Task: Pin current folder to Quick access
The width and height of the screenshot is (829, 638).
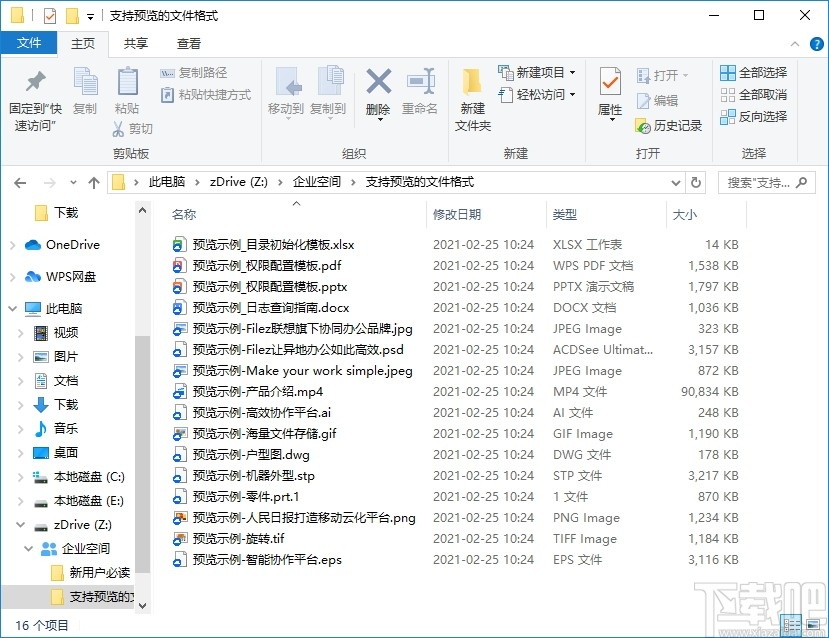Action: click(35, 95)
